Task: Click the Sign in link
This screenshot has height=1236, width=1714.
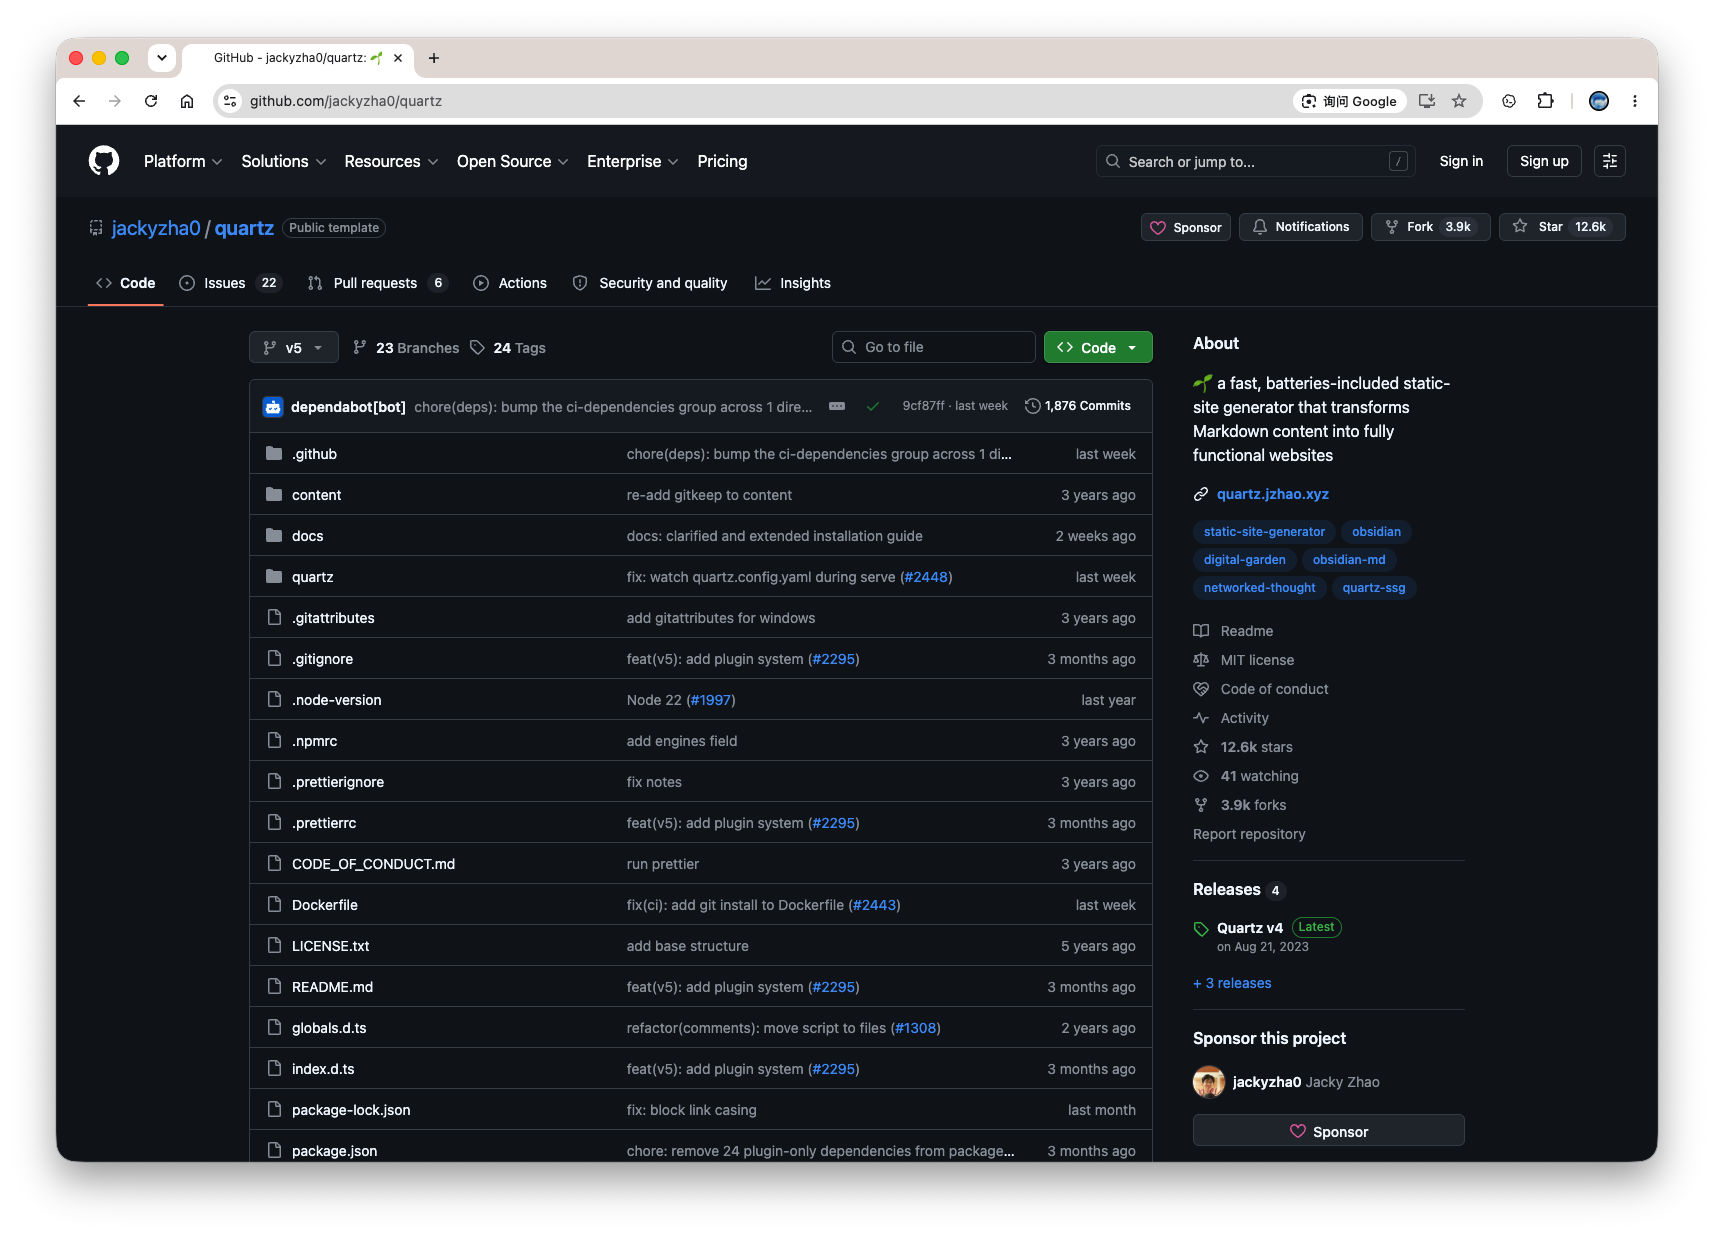Action: (1461, 161)
